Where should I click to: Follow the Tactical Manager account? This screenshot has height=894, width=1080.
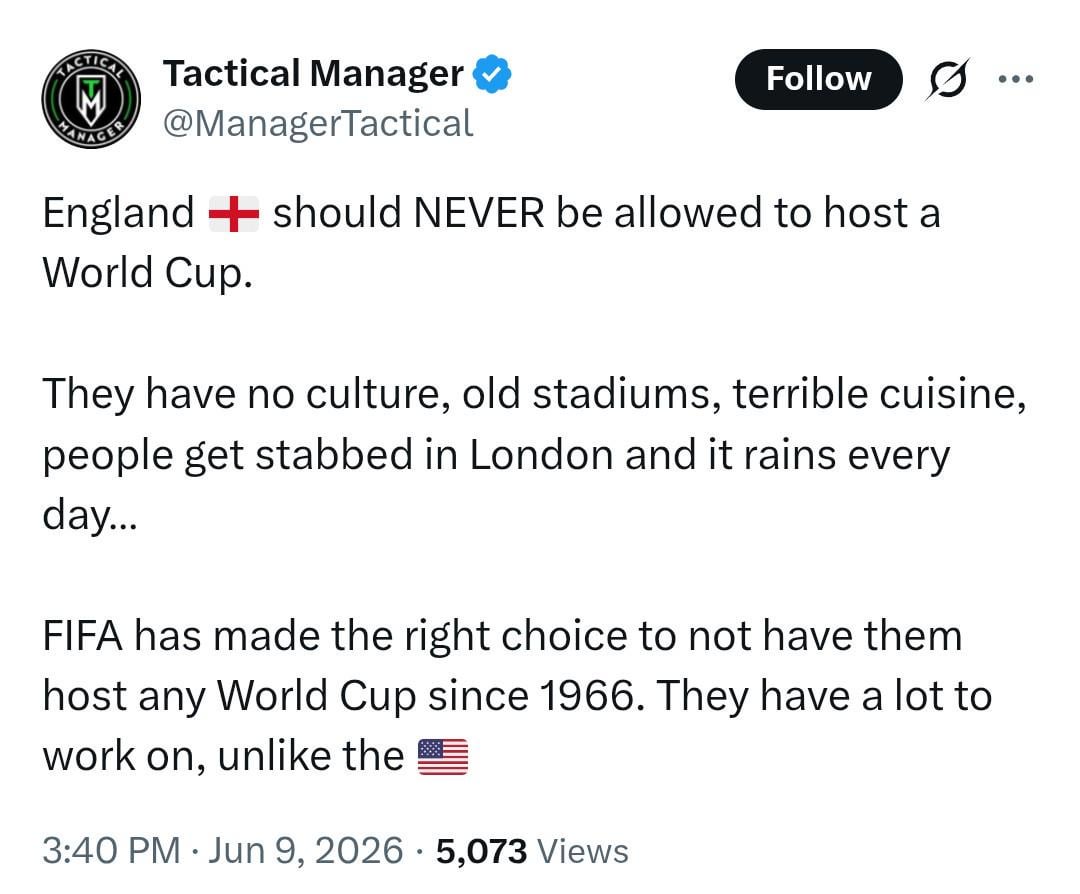(818, 79)
